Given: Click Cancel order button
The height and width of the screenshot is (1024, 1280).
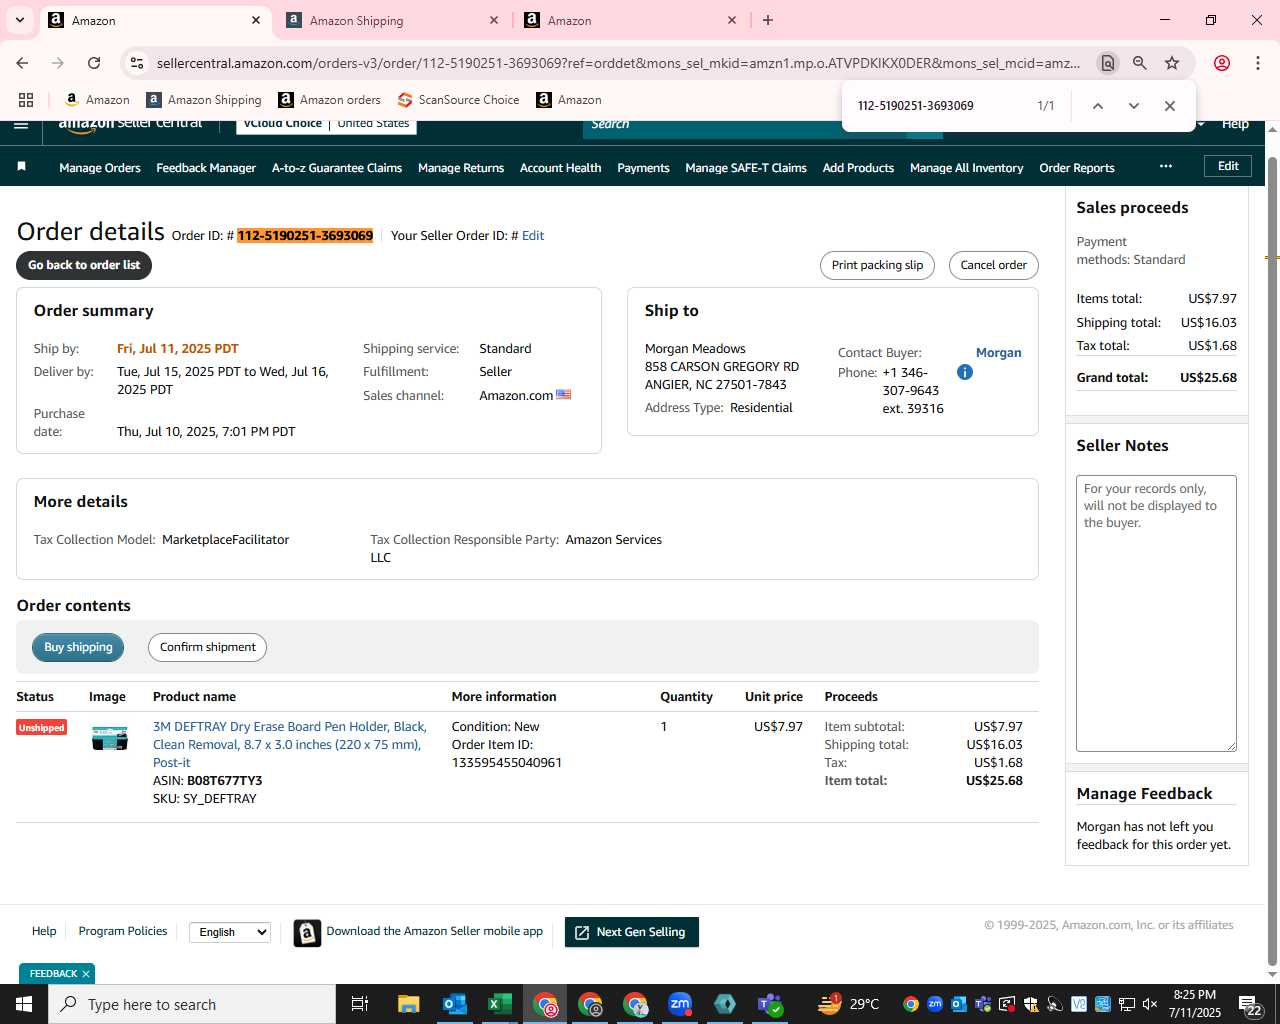Looking at the screenshot, I should pyautogui.click(x=993, y=265).
